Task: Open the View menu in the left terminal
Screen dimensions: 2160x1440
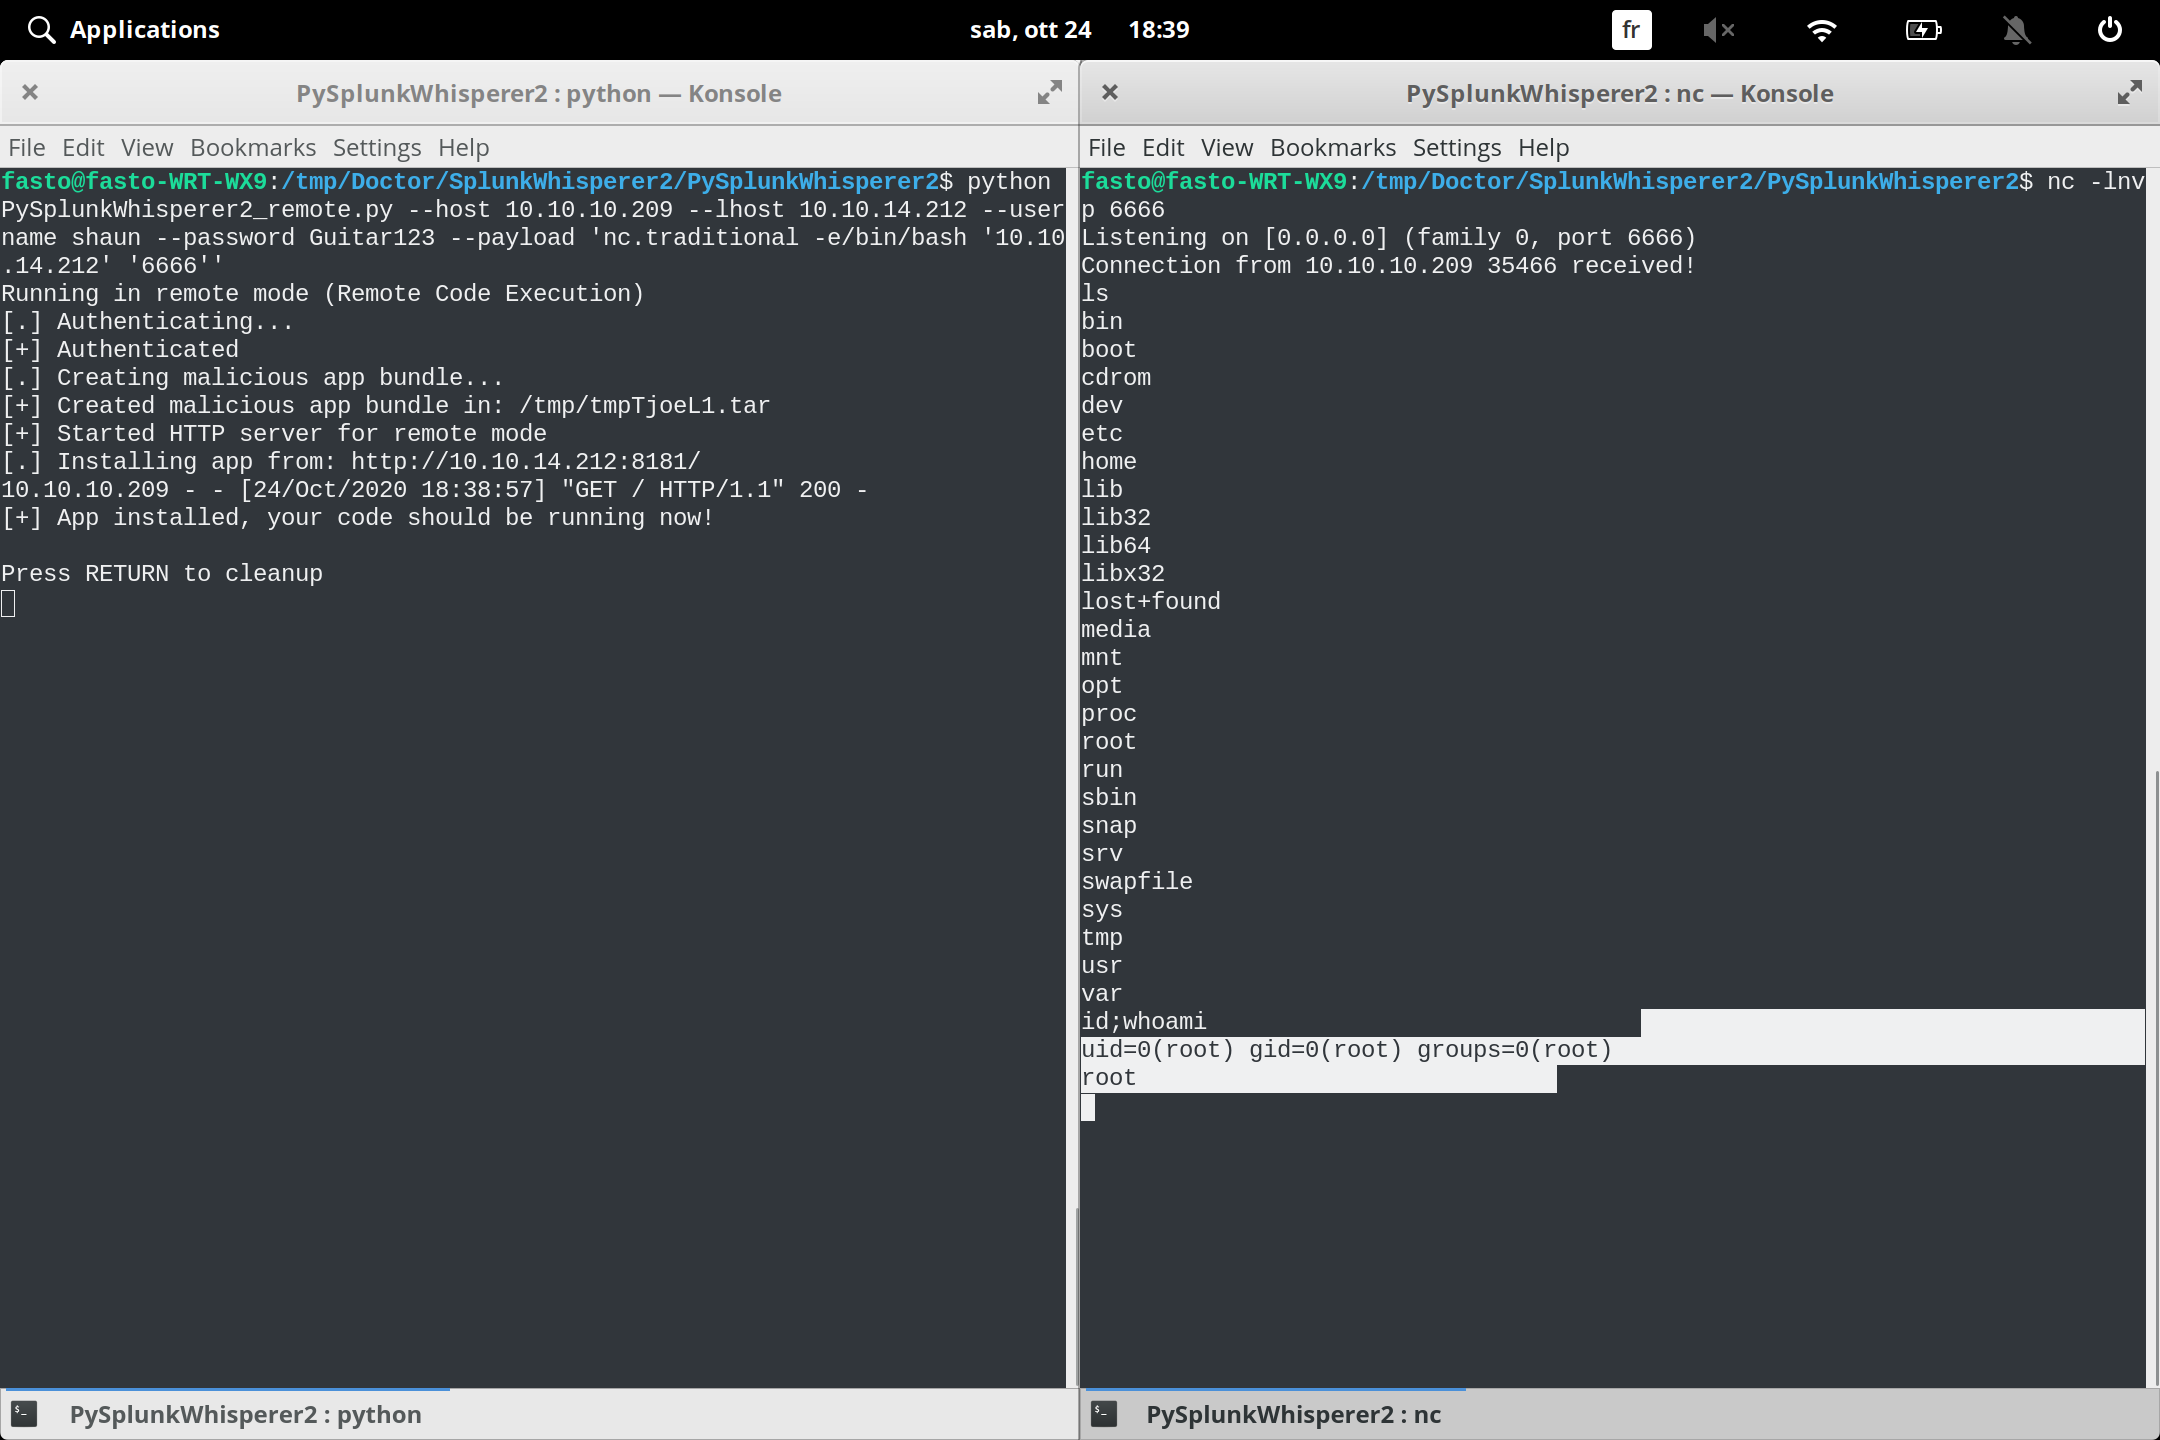Action: [146, 147]
